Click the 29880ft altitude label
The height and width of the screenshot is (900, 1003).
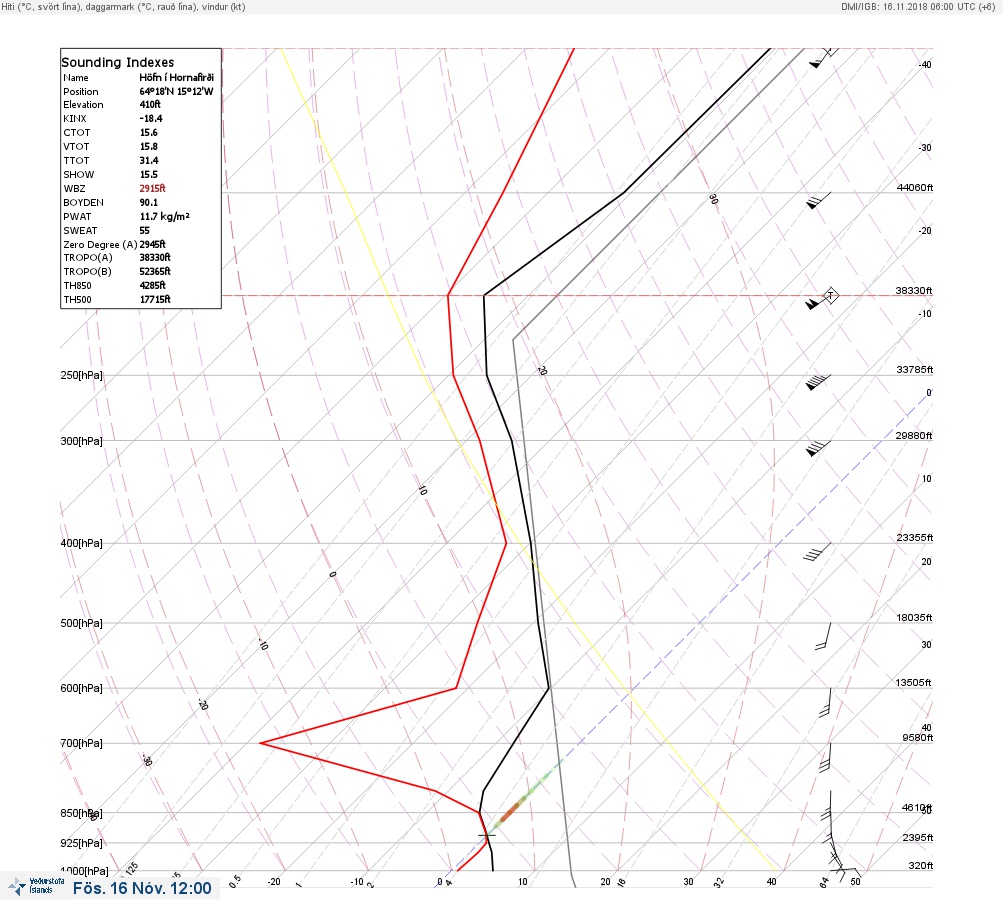click(913, 436)
